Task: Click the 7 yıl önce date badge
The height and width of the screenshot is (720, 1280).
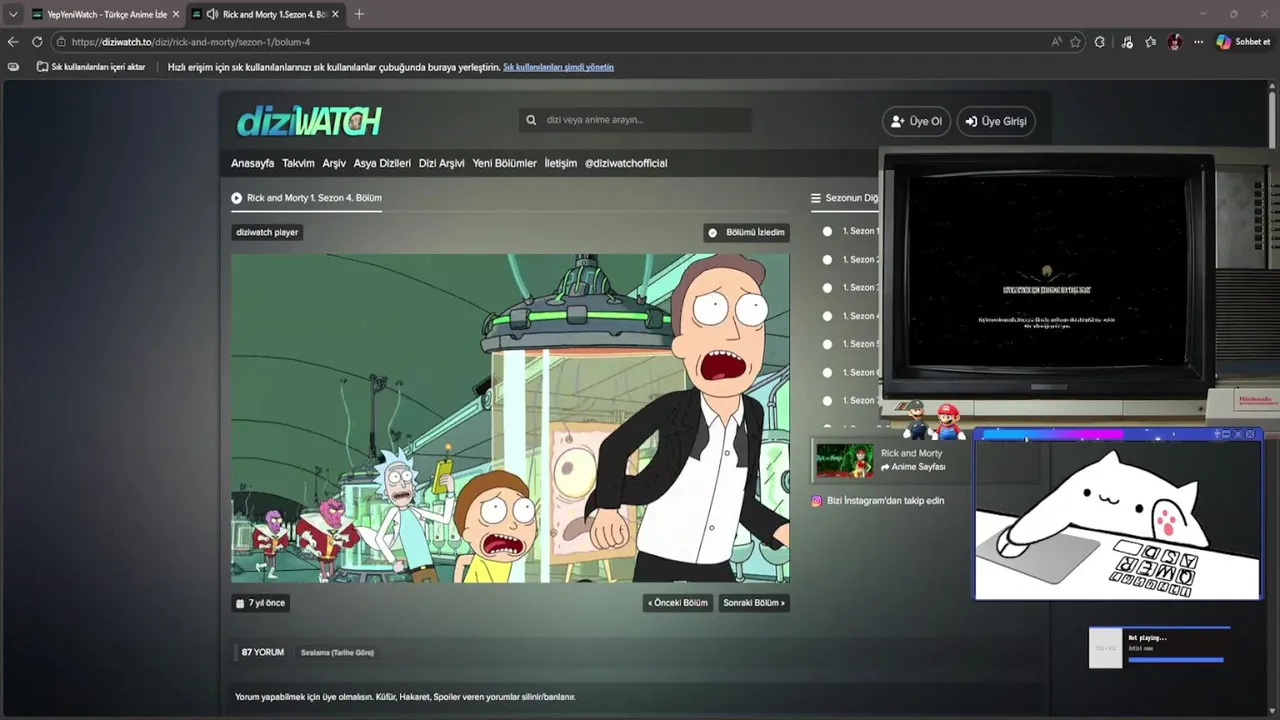Action: click(260, 603)
